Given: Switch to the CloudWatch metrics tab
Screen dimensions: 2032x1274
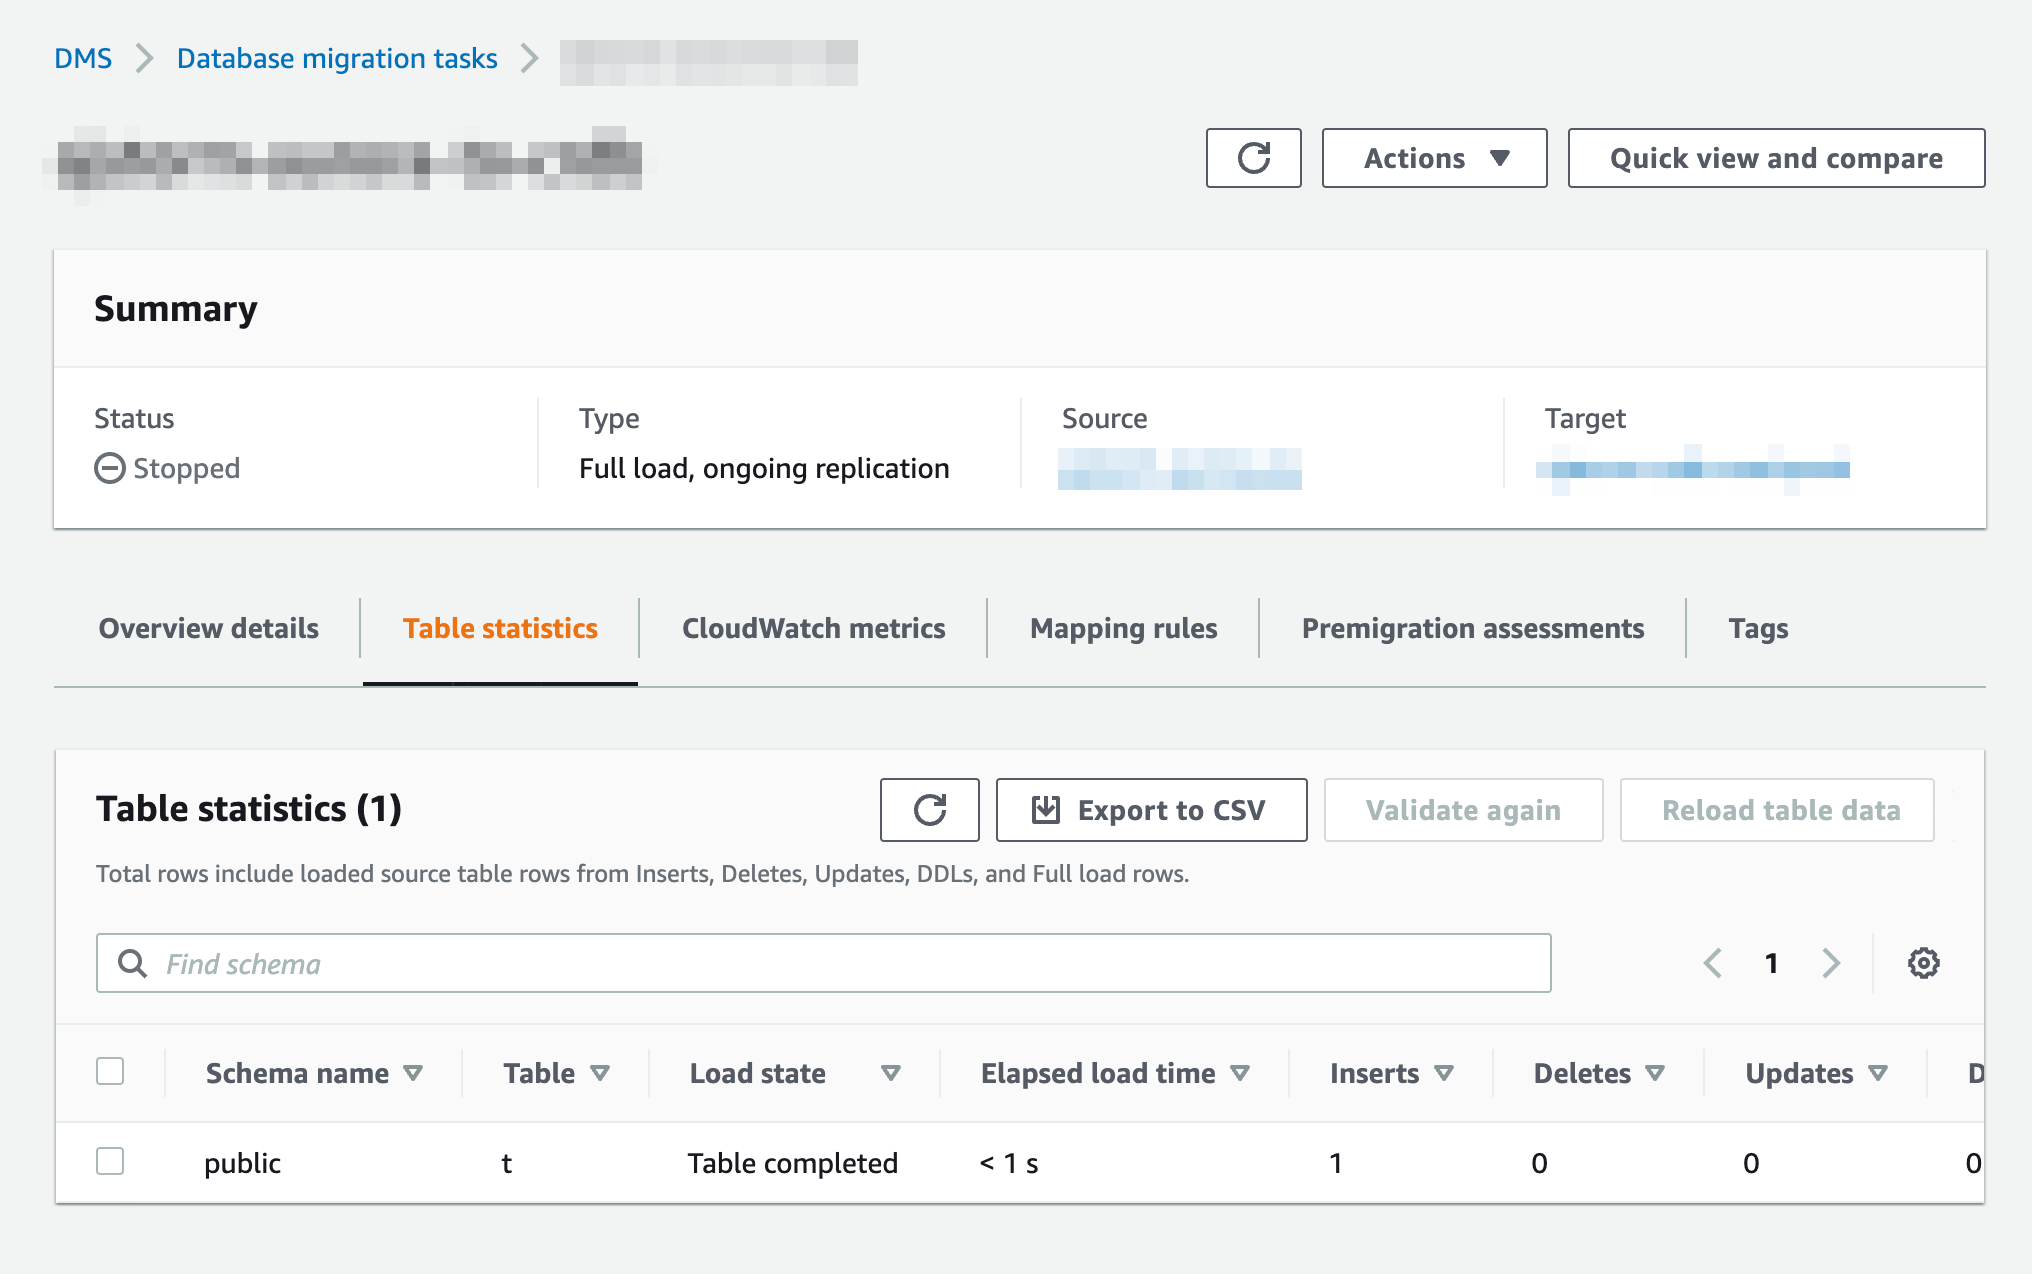Looking at the screenshot, I should [813, 628].
